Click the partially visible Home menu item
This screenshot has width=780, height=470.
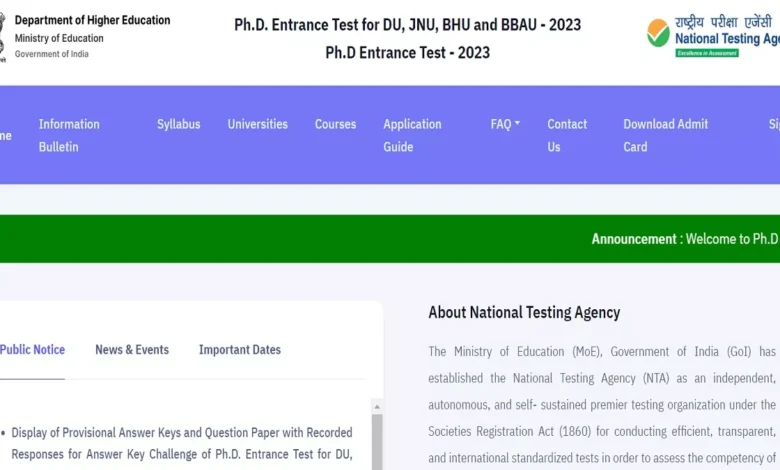pos(5,135)
